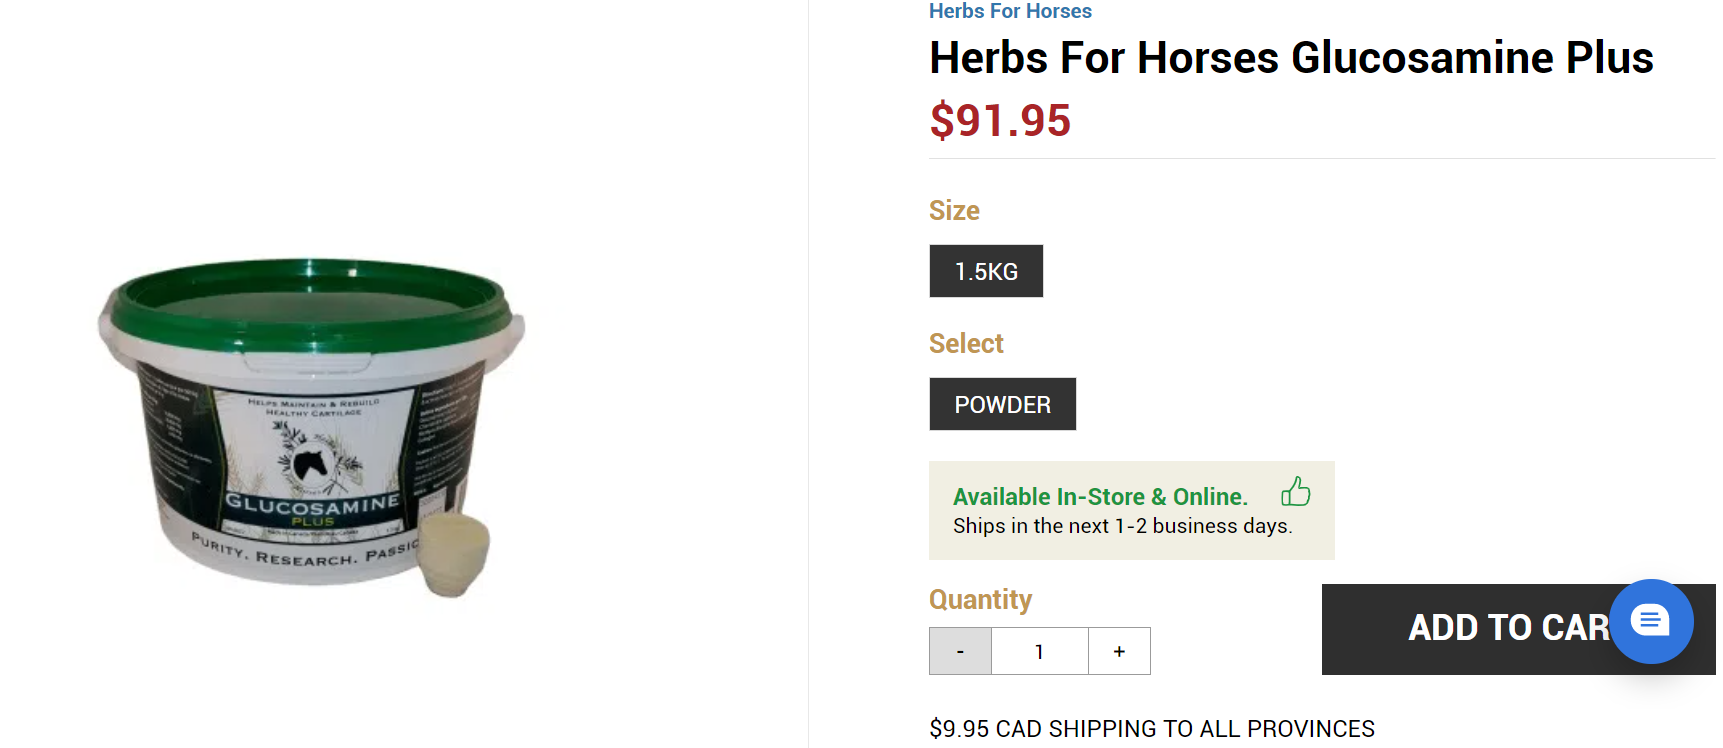Click the Size heading label

(954, 211)
